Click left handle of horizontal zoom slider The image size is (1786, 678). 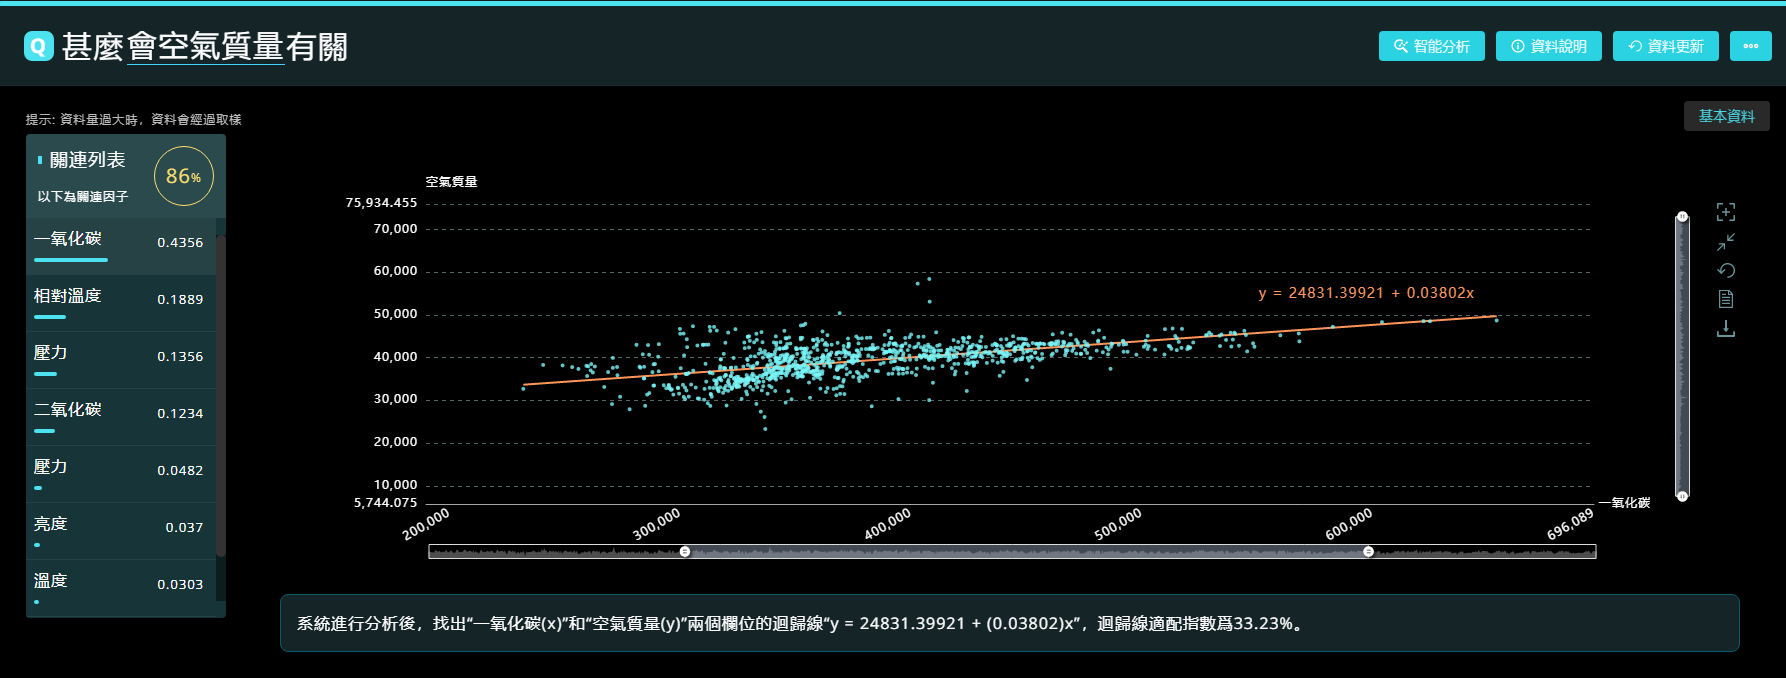pyautogui.click(x=685, y=552)
